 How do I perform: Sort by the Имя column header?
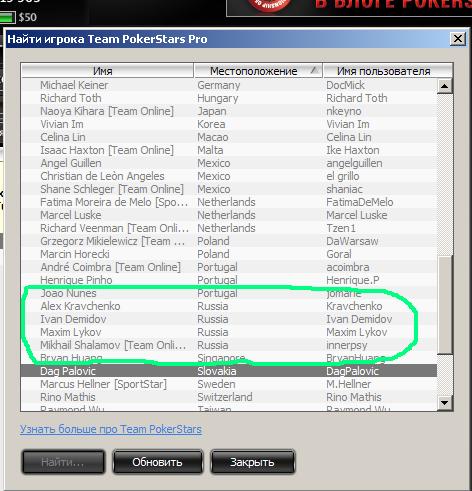(107, 71)
